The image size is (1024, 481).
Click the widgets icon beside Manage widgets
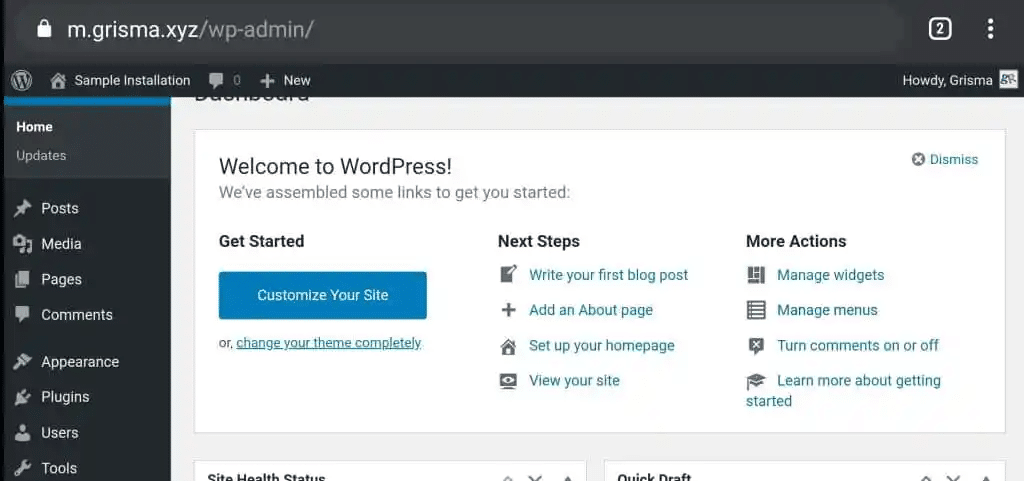click(x=756, y=275)
